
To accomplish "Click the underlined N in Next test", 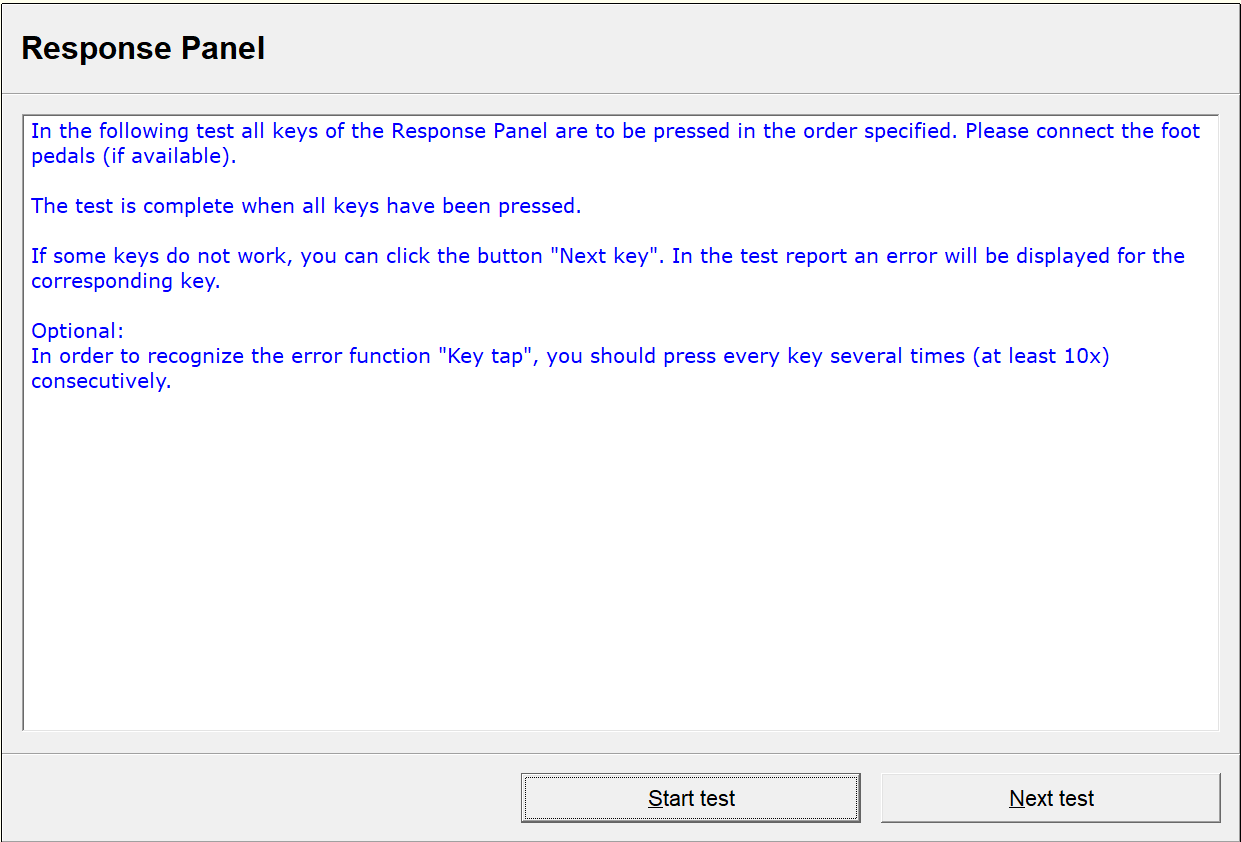I will click(x=1017, y=799).
